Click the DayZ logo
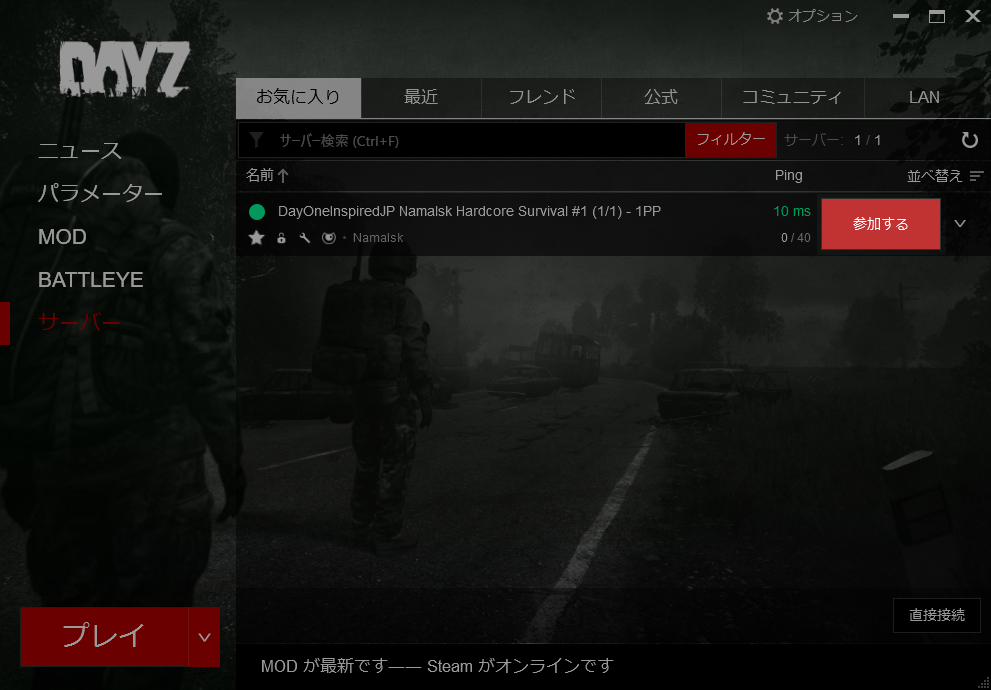Image resolution: width=991 pixels, height=690 pixels. (x=125, y=69)
